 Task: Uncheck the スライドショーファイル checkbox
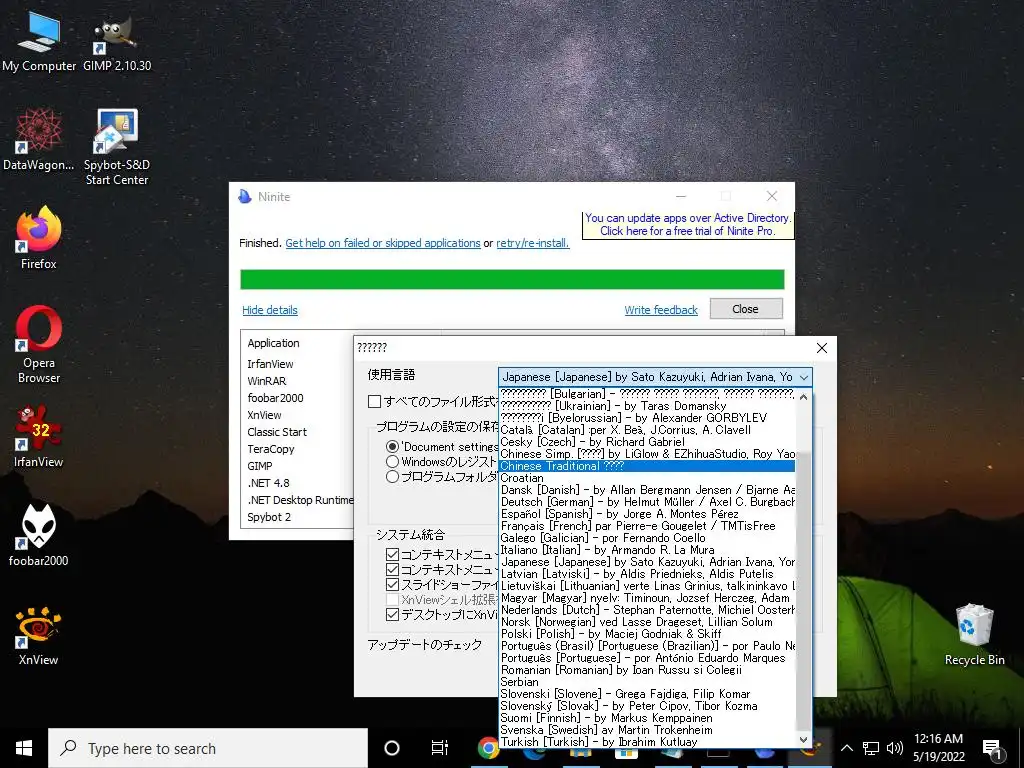[x=392, y=584]
